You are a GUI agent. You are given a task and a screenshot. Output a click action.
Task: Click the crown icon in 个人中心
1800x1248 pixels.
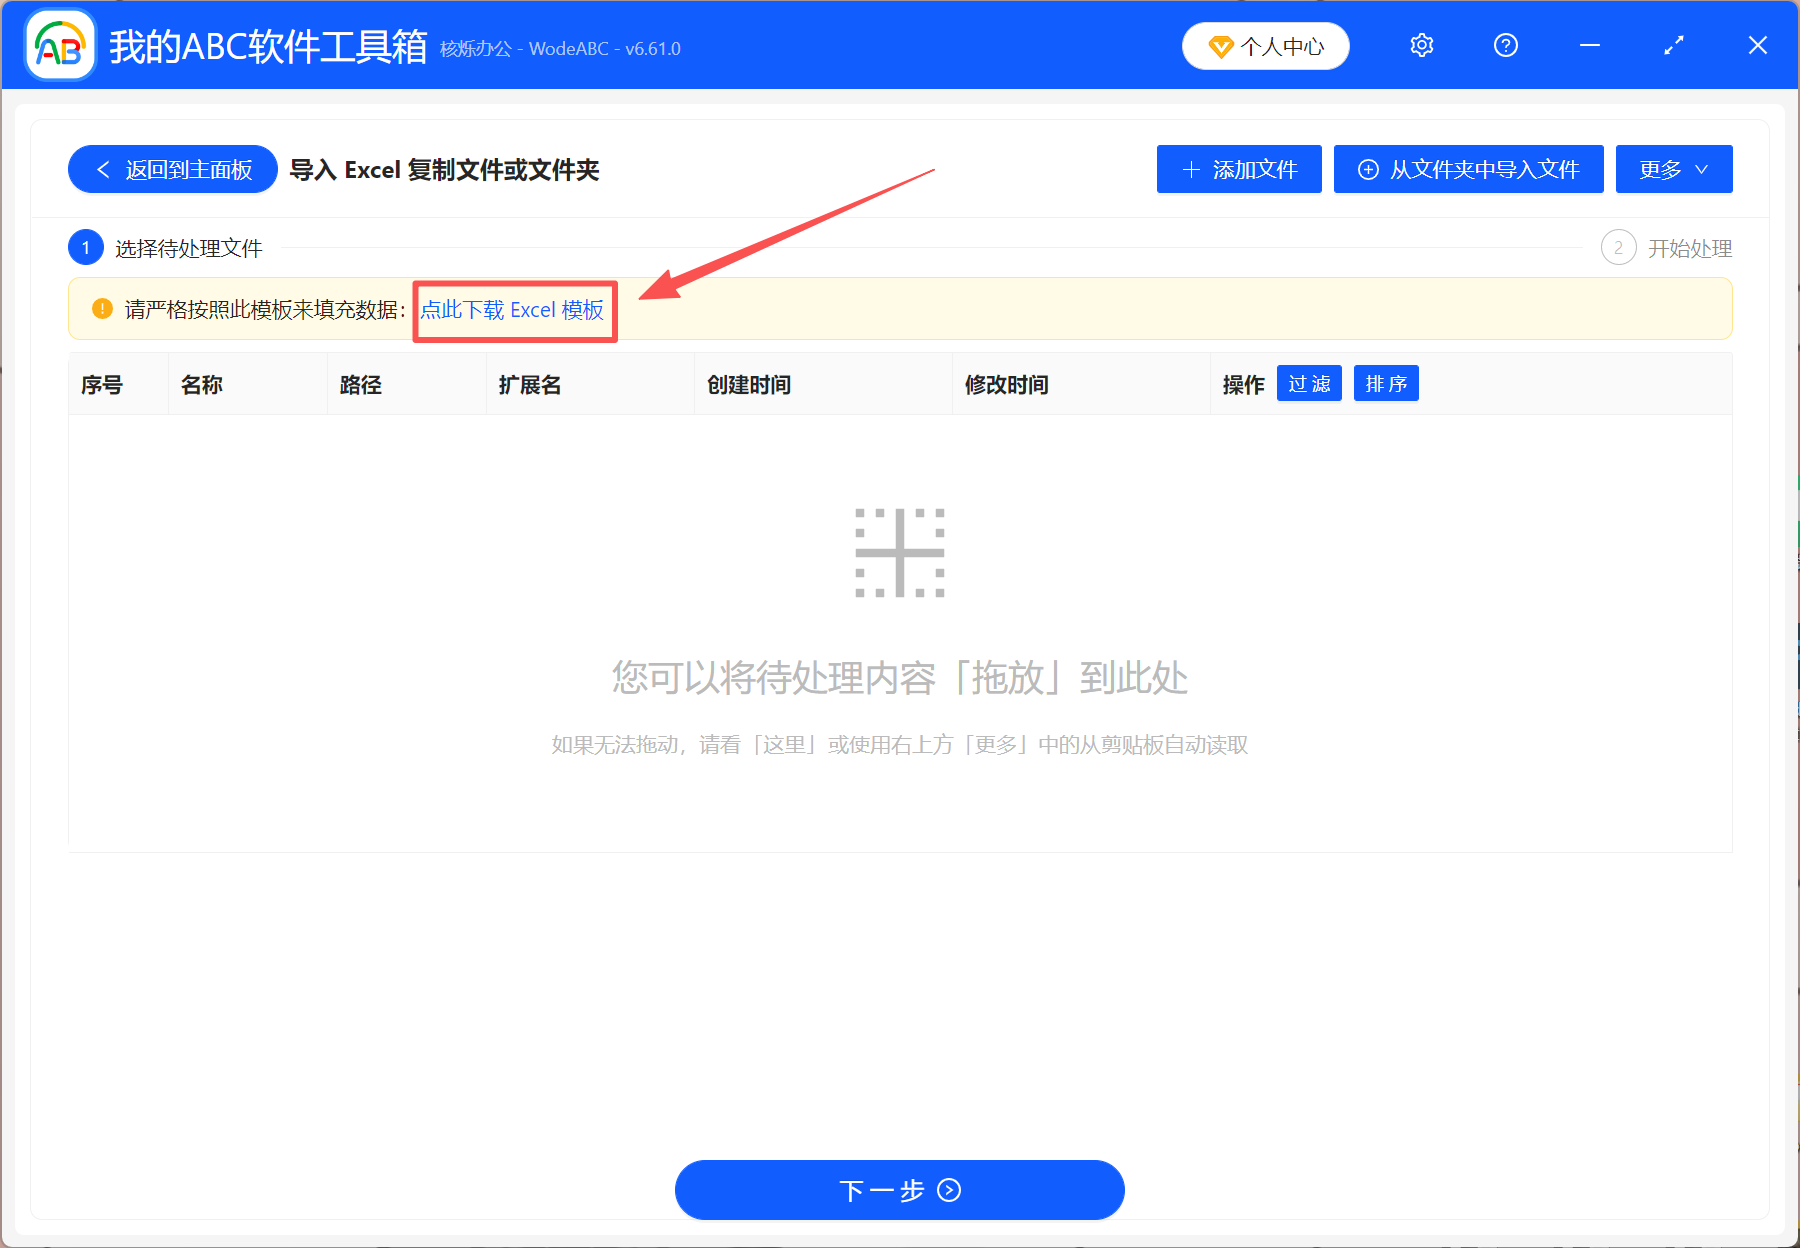1221,46
